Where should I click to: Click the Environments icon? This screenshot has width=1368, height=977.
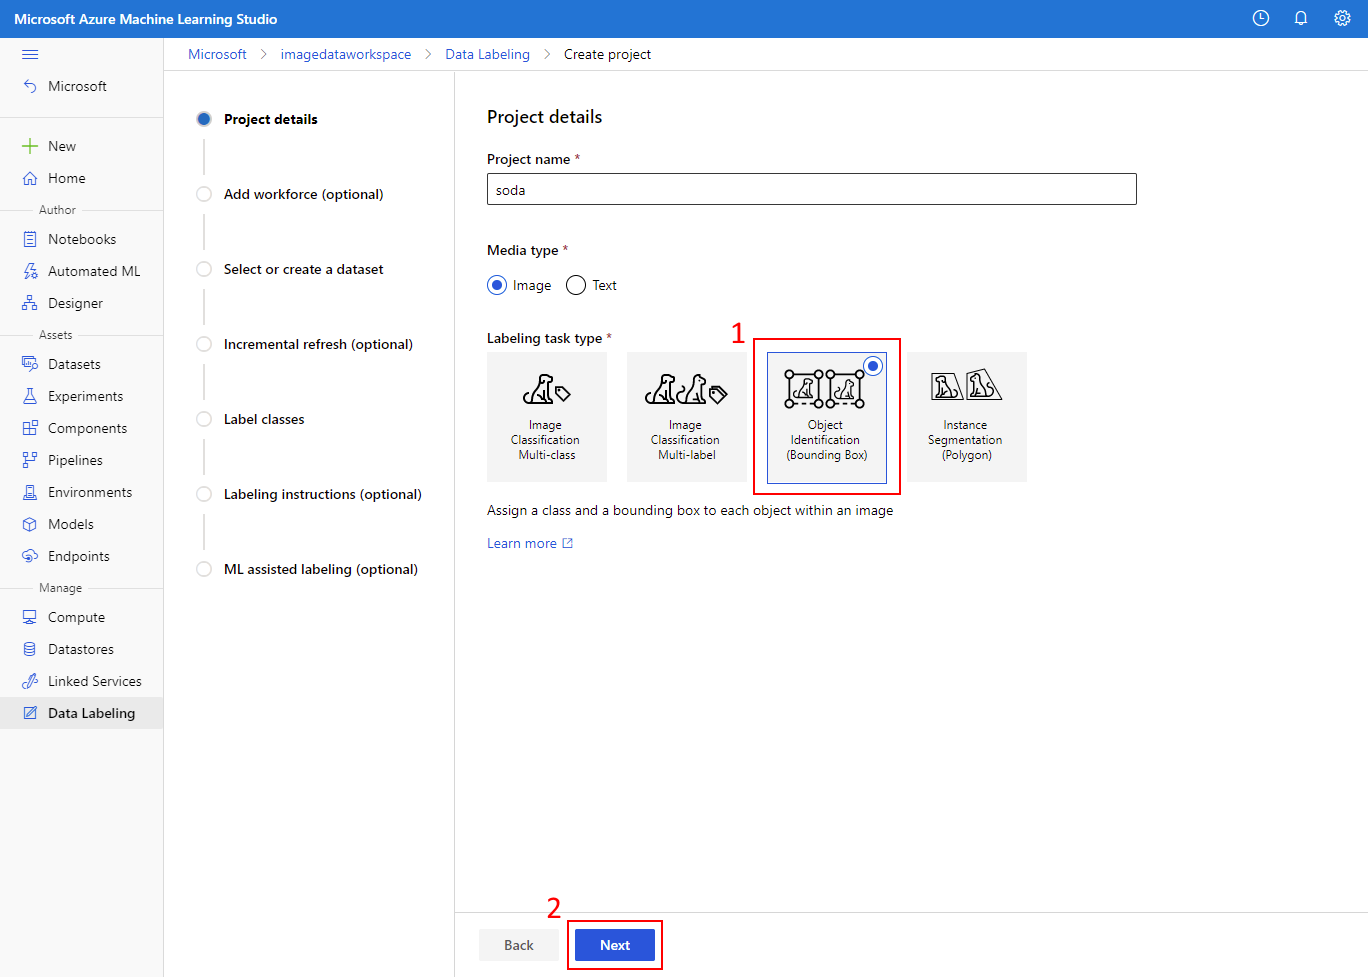pos(30,492)
